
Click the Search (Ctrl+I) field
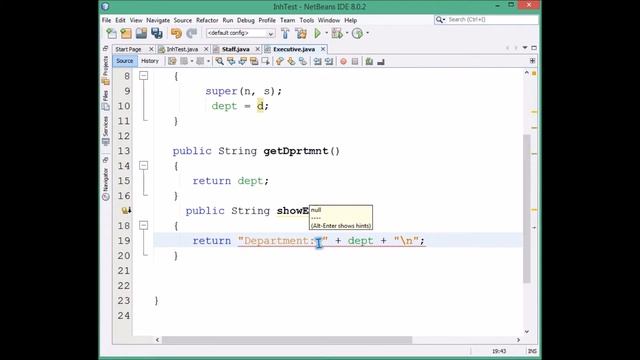486,20
